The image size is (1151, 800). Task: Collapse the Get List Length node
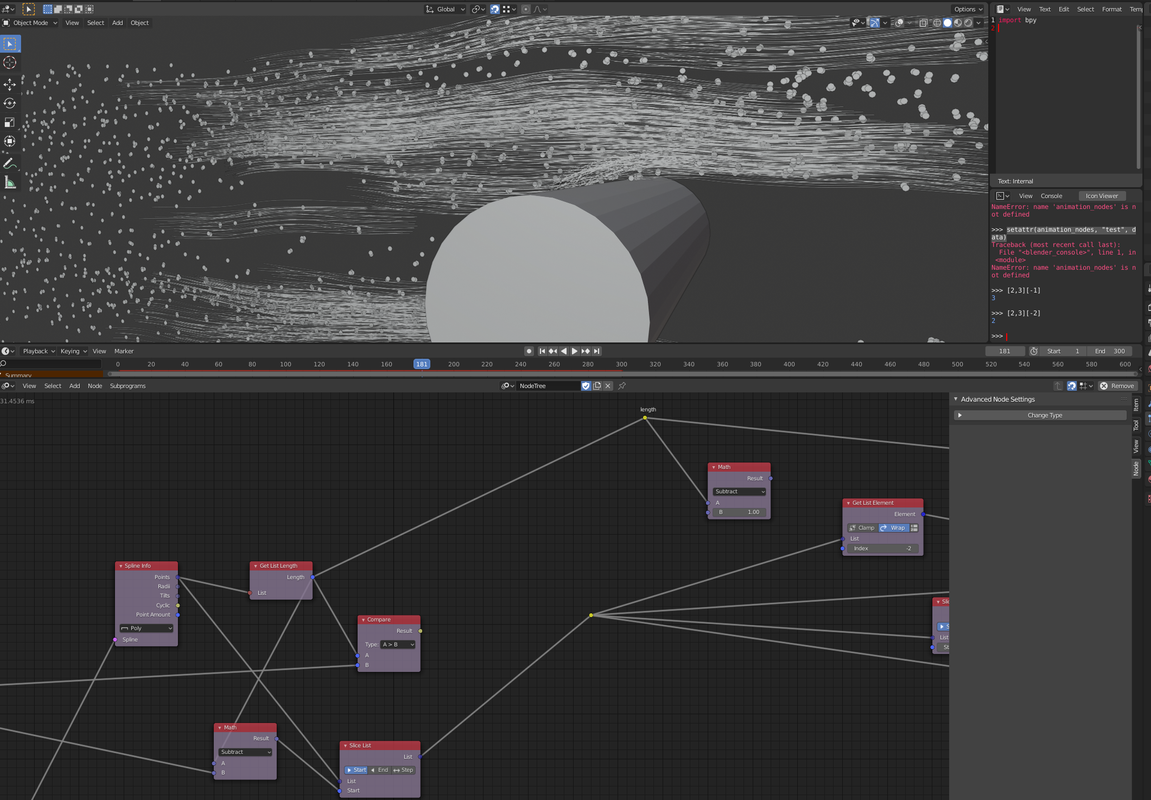(x=255, y=566)
